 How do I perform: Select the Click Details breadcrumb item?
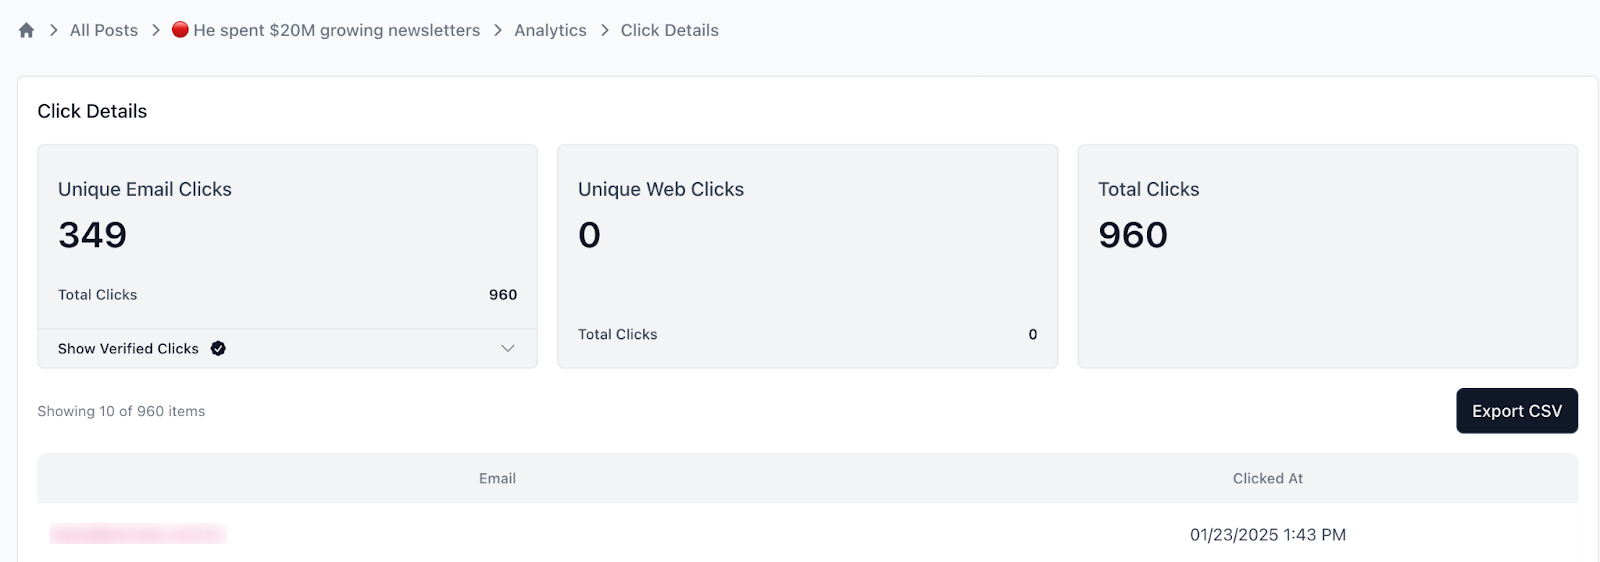(x=669, y=30)
